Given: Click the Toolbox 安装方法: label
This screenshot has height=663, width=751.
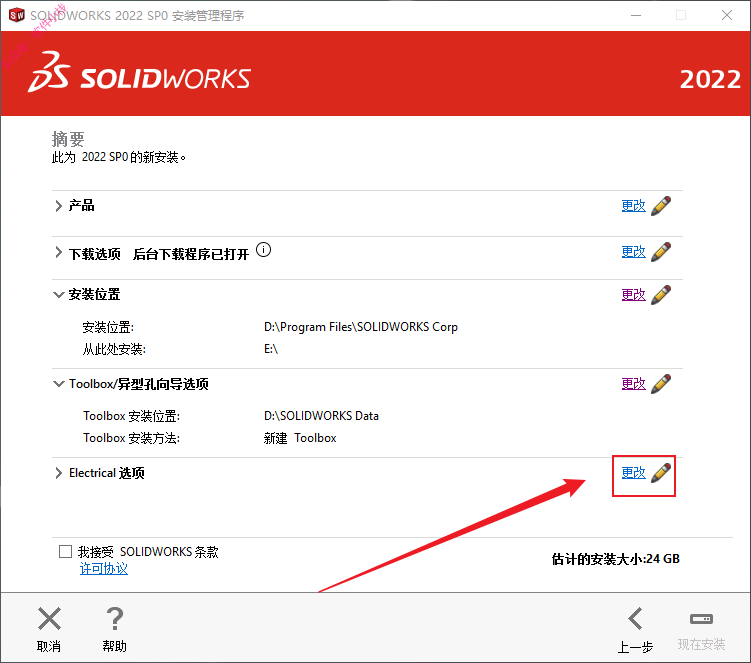Looking at the screenshot, I should pos(131,438).
